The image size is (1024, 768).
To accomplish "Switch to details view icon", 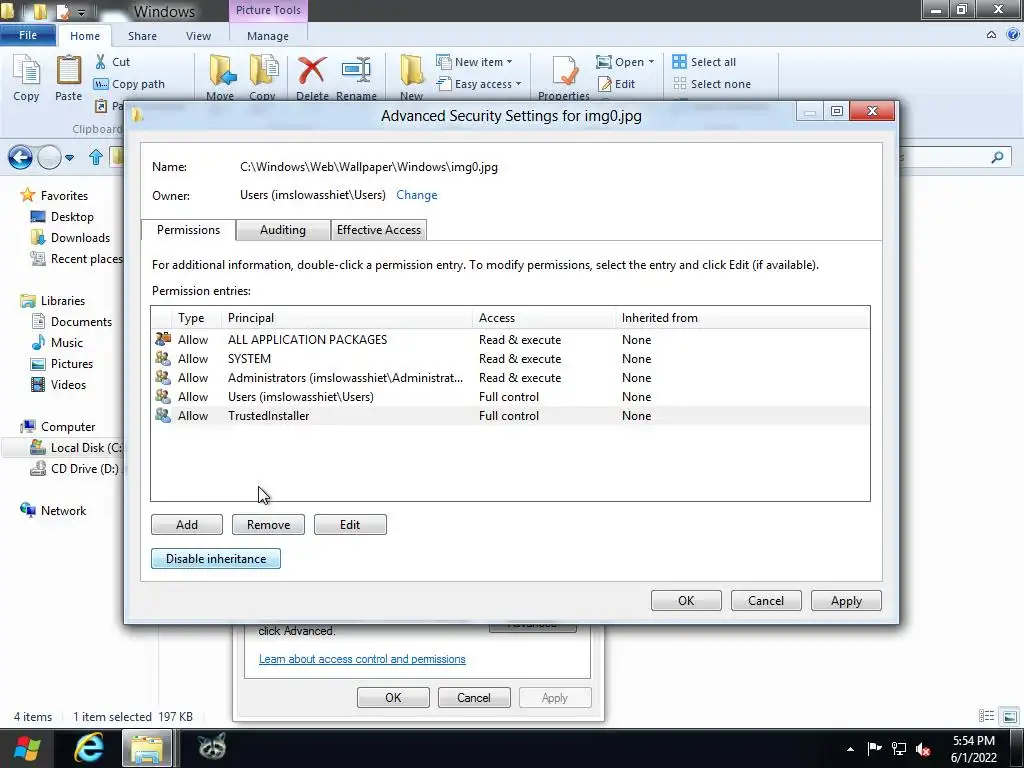I will click(986, 716).
